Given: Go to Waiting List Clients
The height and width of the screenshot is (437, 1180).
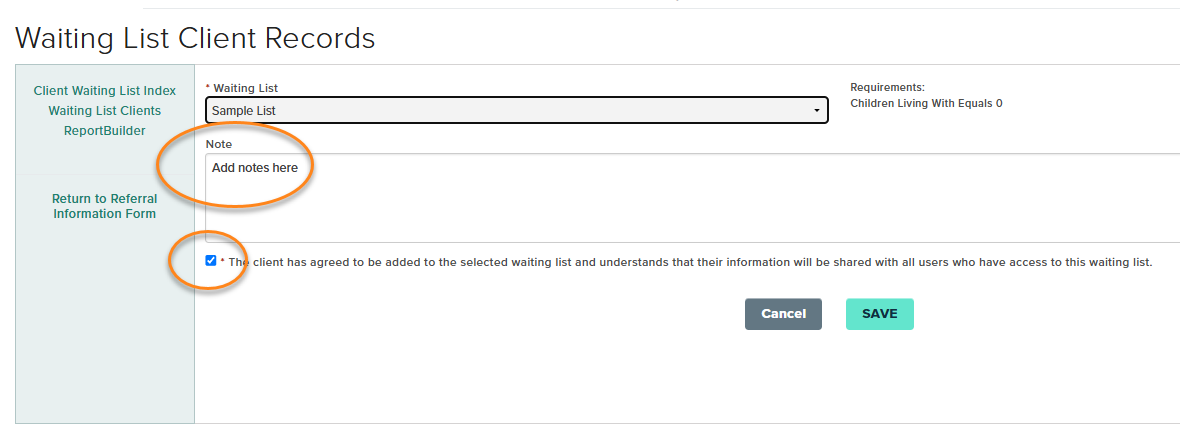Looking at the screenshot, I should 104,111.
